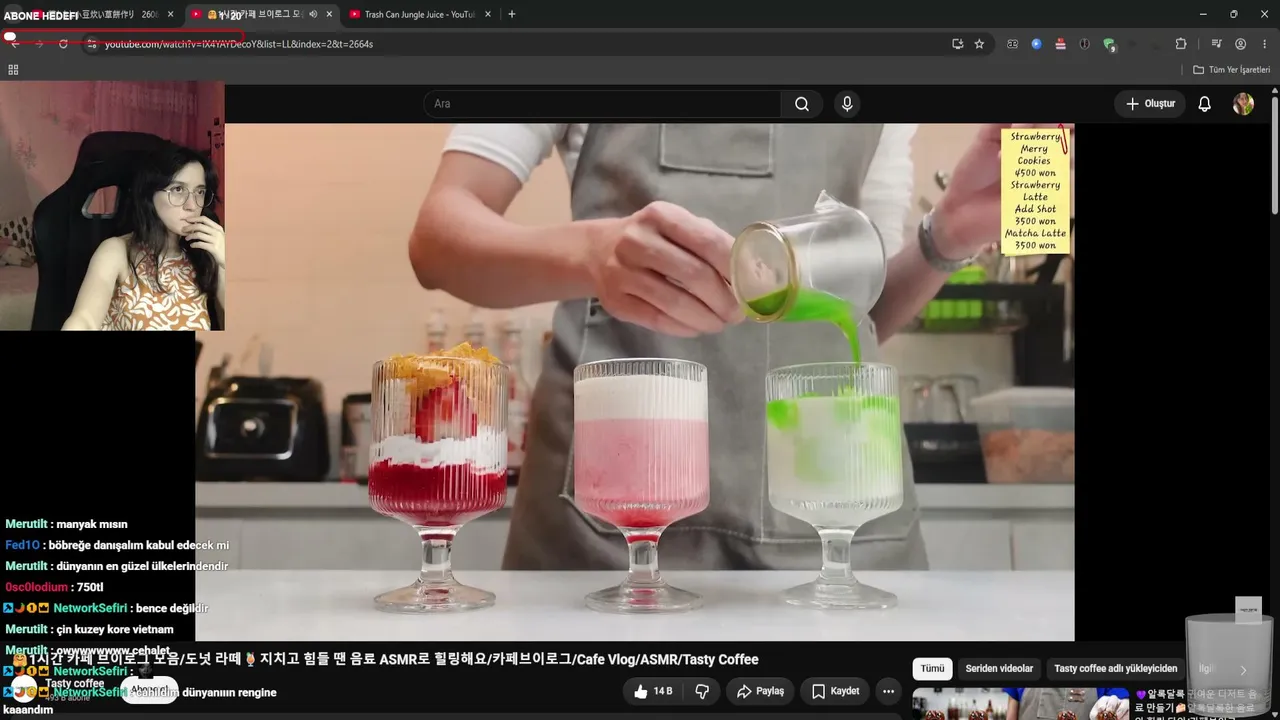Open the apps grid in bookmarks bar
Image resolution: width=1280 pixels, height=720 pixels.
13,70
